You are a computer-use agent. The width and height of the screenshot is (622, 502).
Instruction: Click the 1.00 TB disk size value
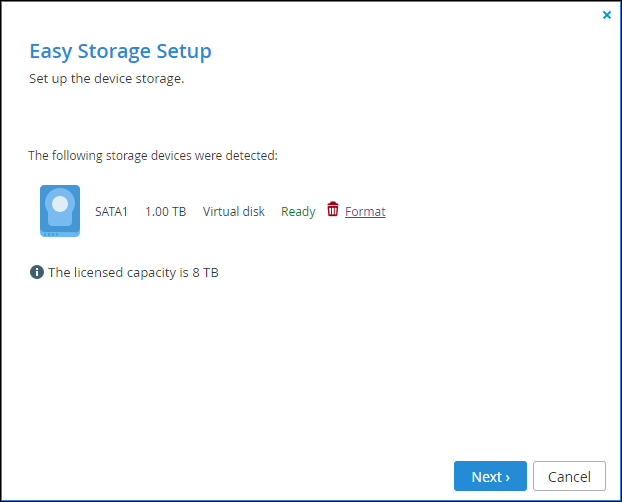point(165,212)
